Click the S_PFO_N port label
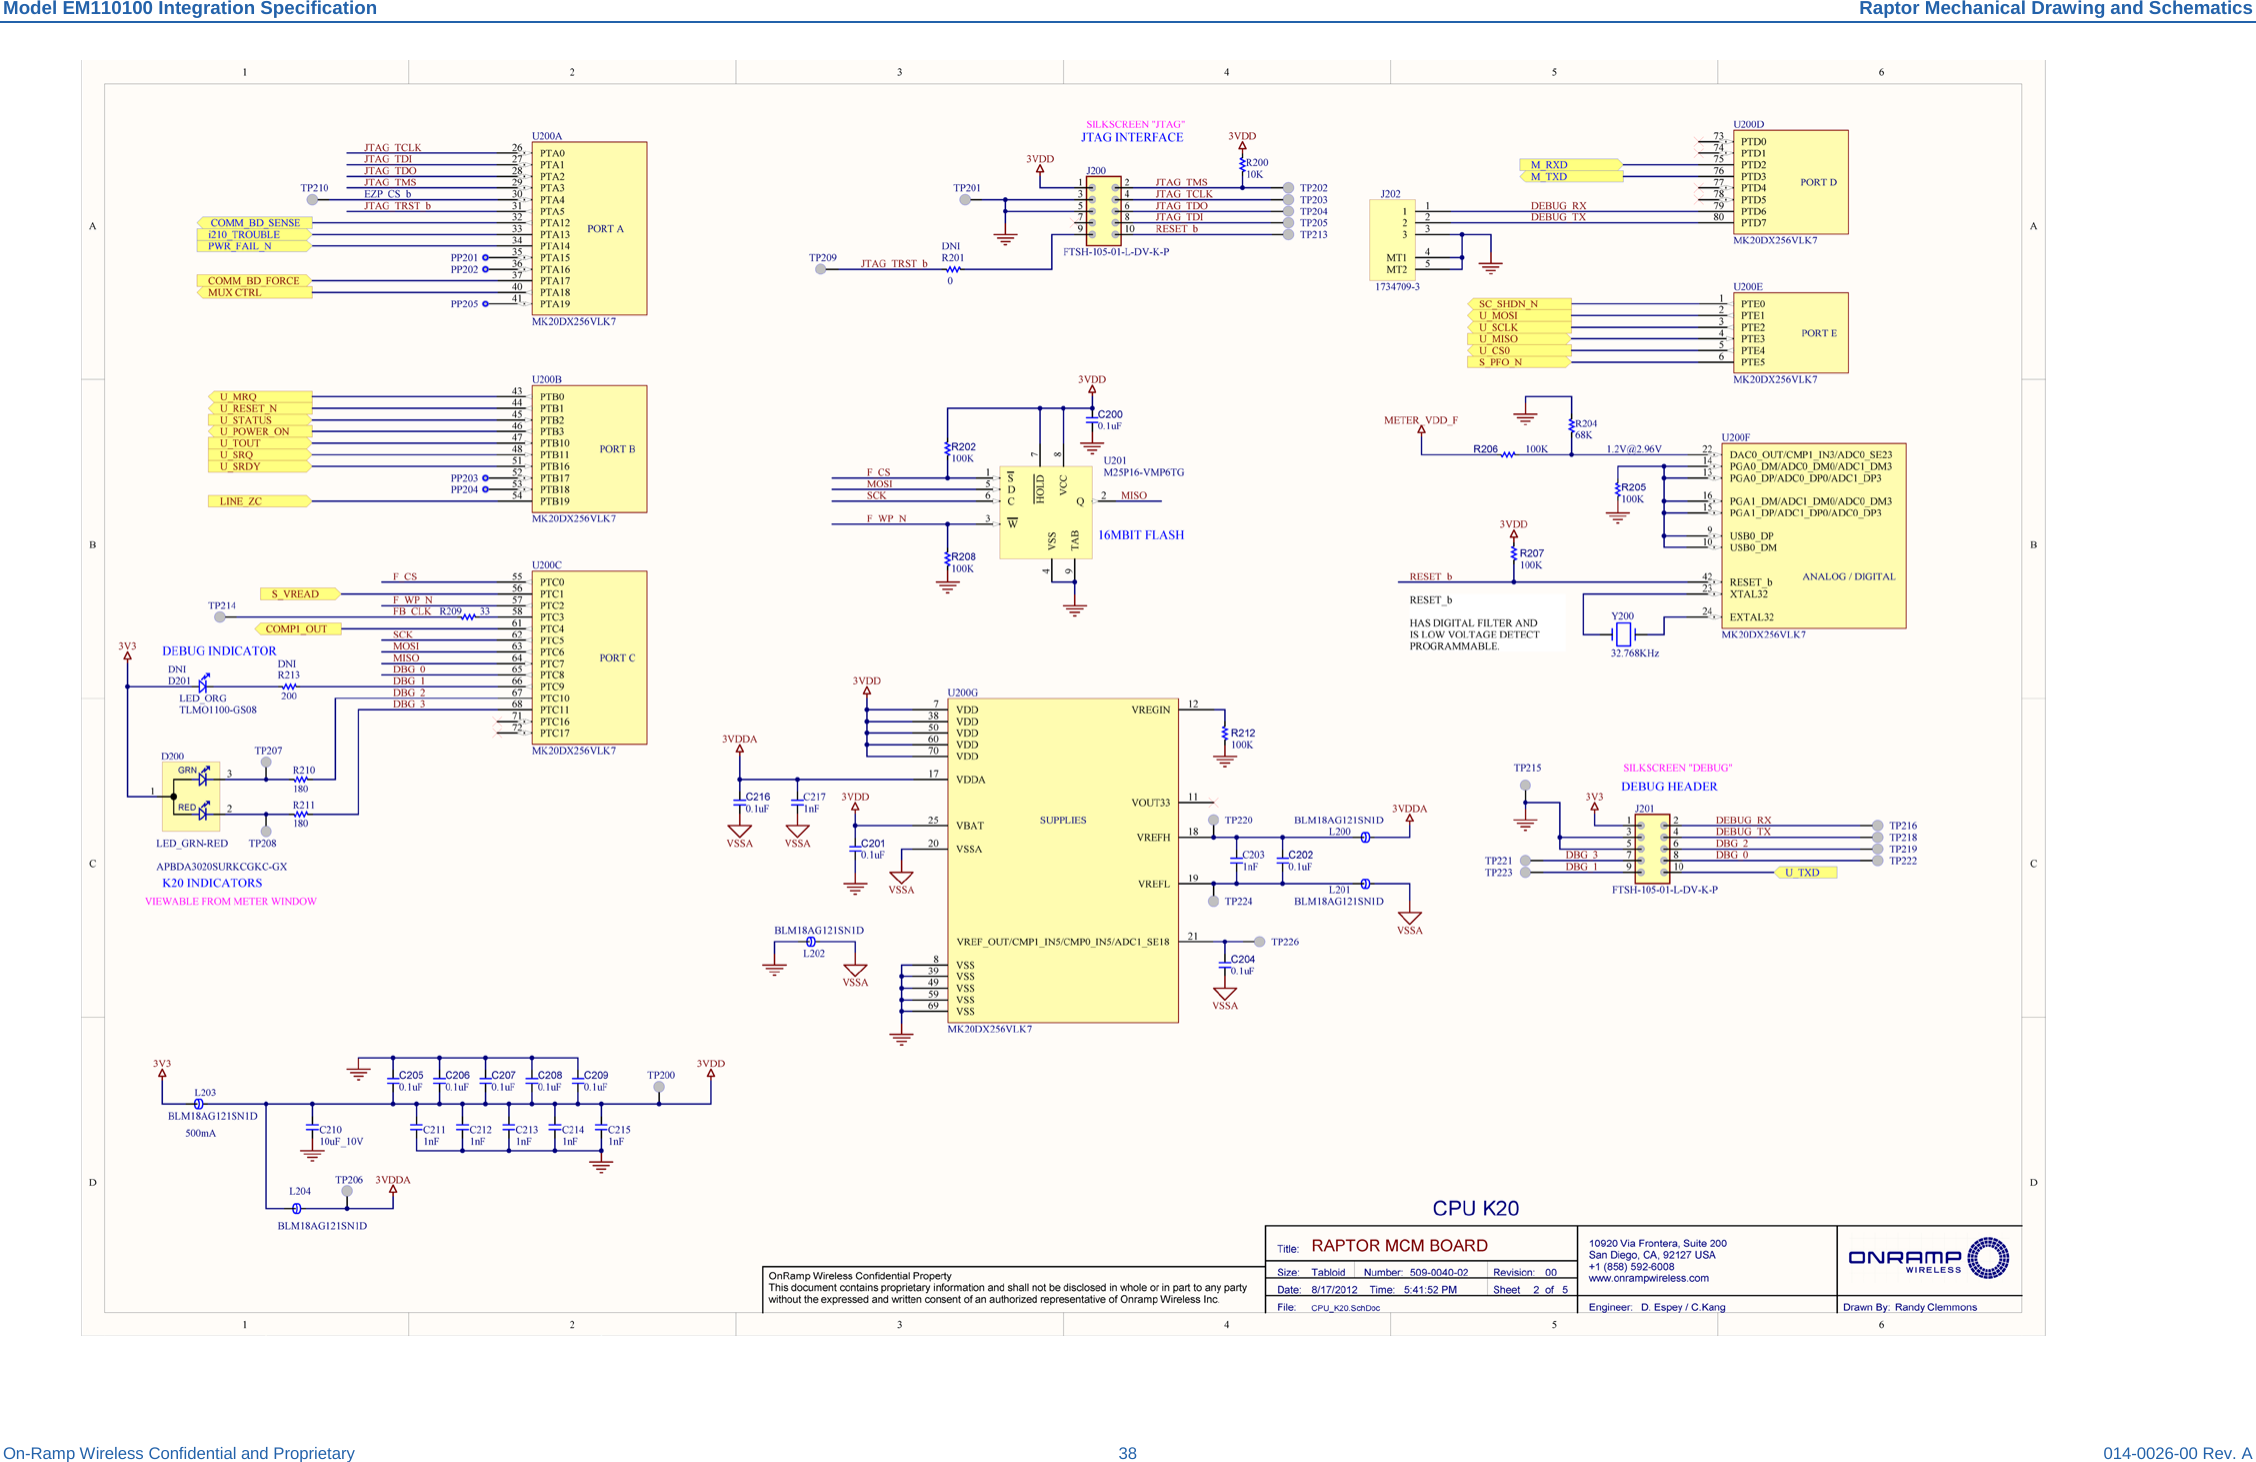The width and height of the screenshot is (2256, 1462). point(1519,362)
